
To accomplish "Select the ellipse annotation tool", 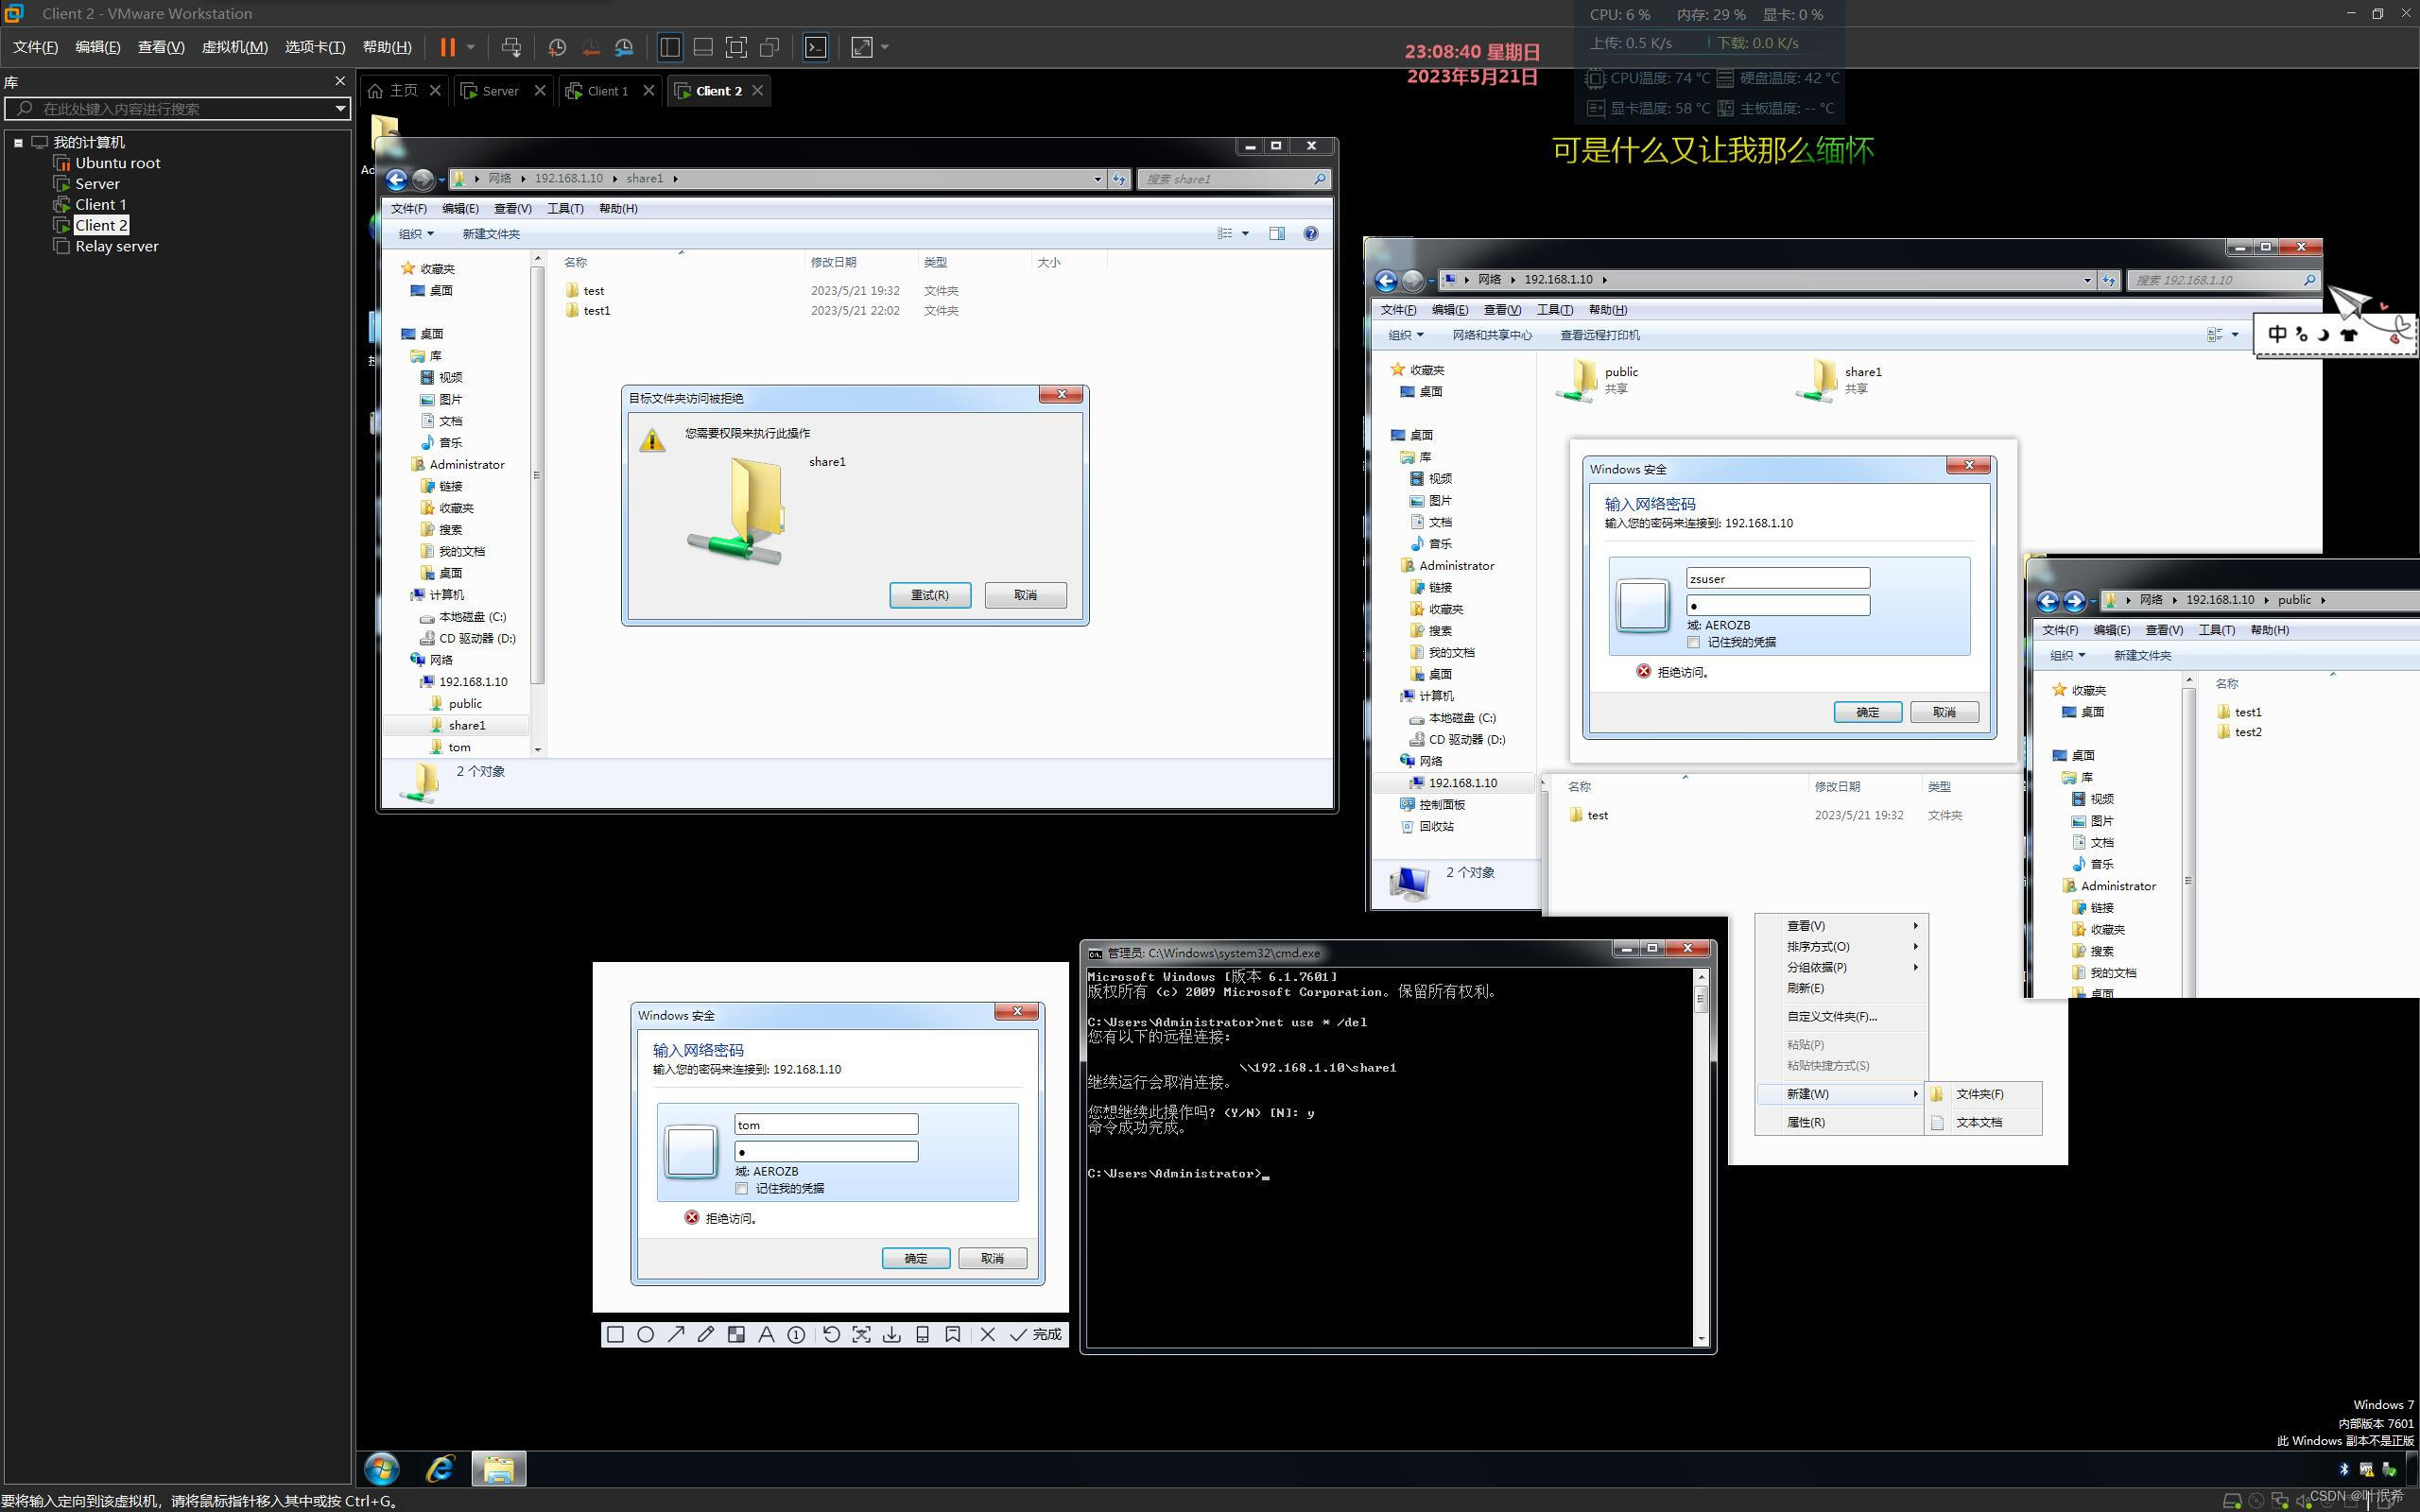I will click(x=645, y=1334).
